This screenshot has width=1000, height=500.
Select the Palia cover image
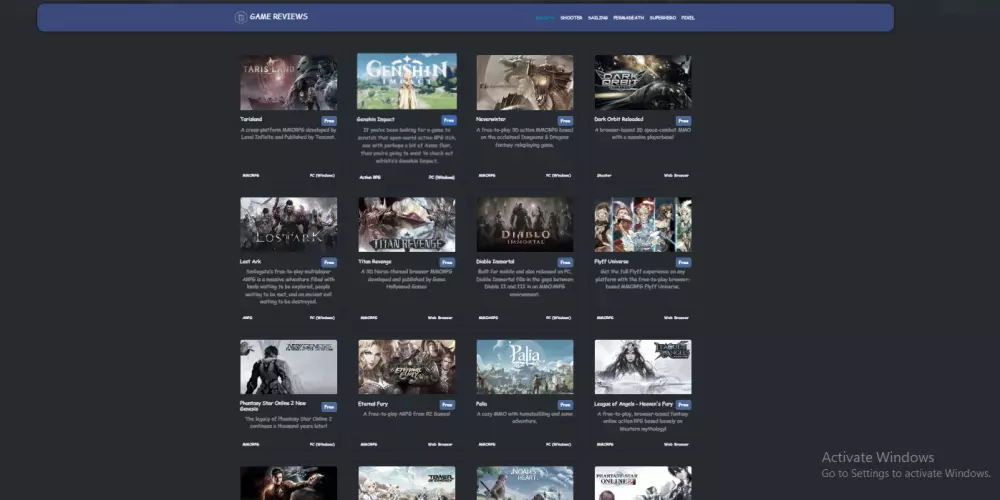point(525,367)
